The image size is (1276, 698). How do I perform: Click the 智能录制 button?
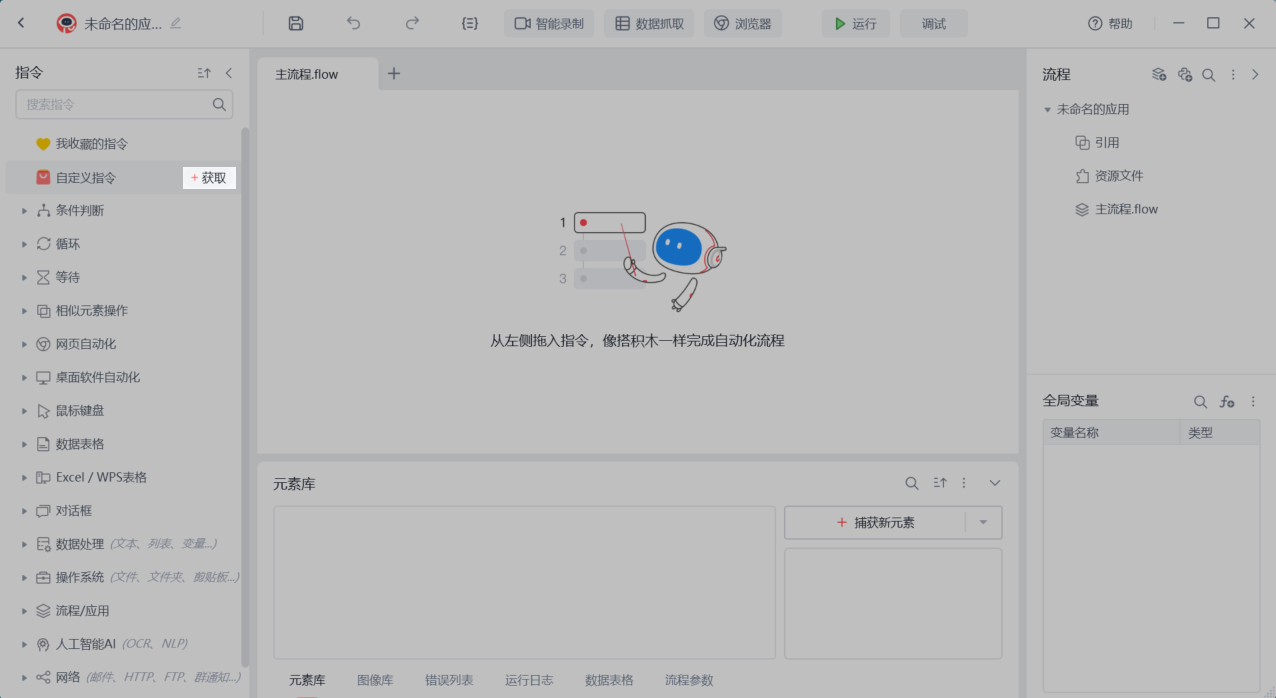(x=549, y=23)
